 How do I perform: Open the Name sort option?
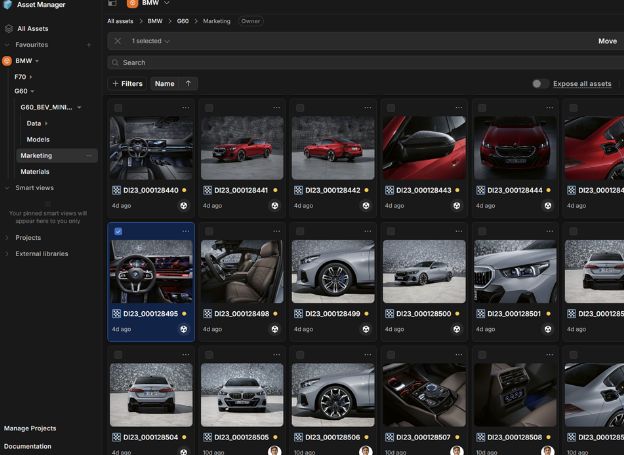click(164, 84)
